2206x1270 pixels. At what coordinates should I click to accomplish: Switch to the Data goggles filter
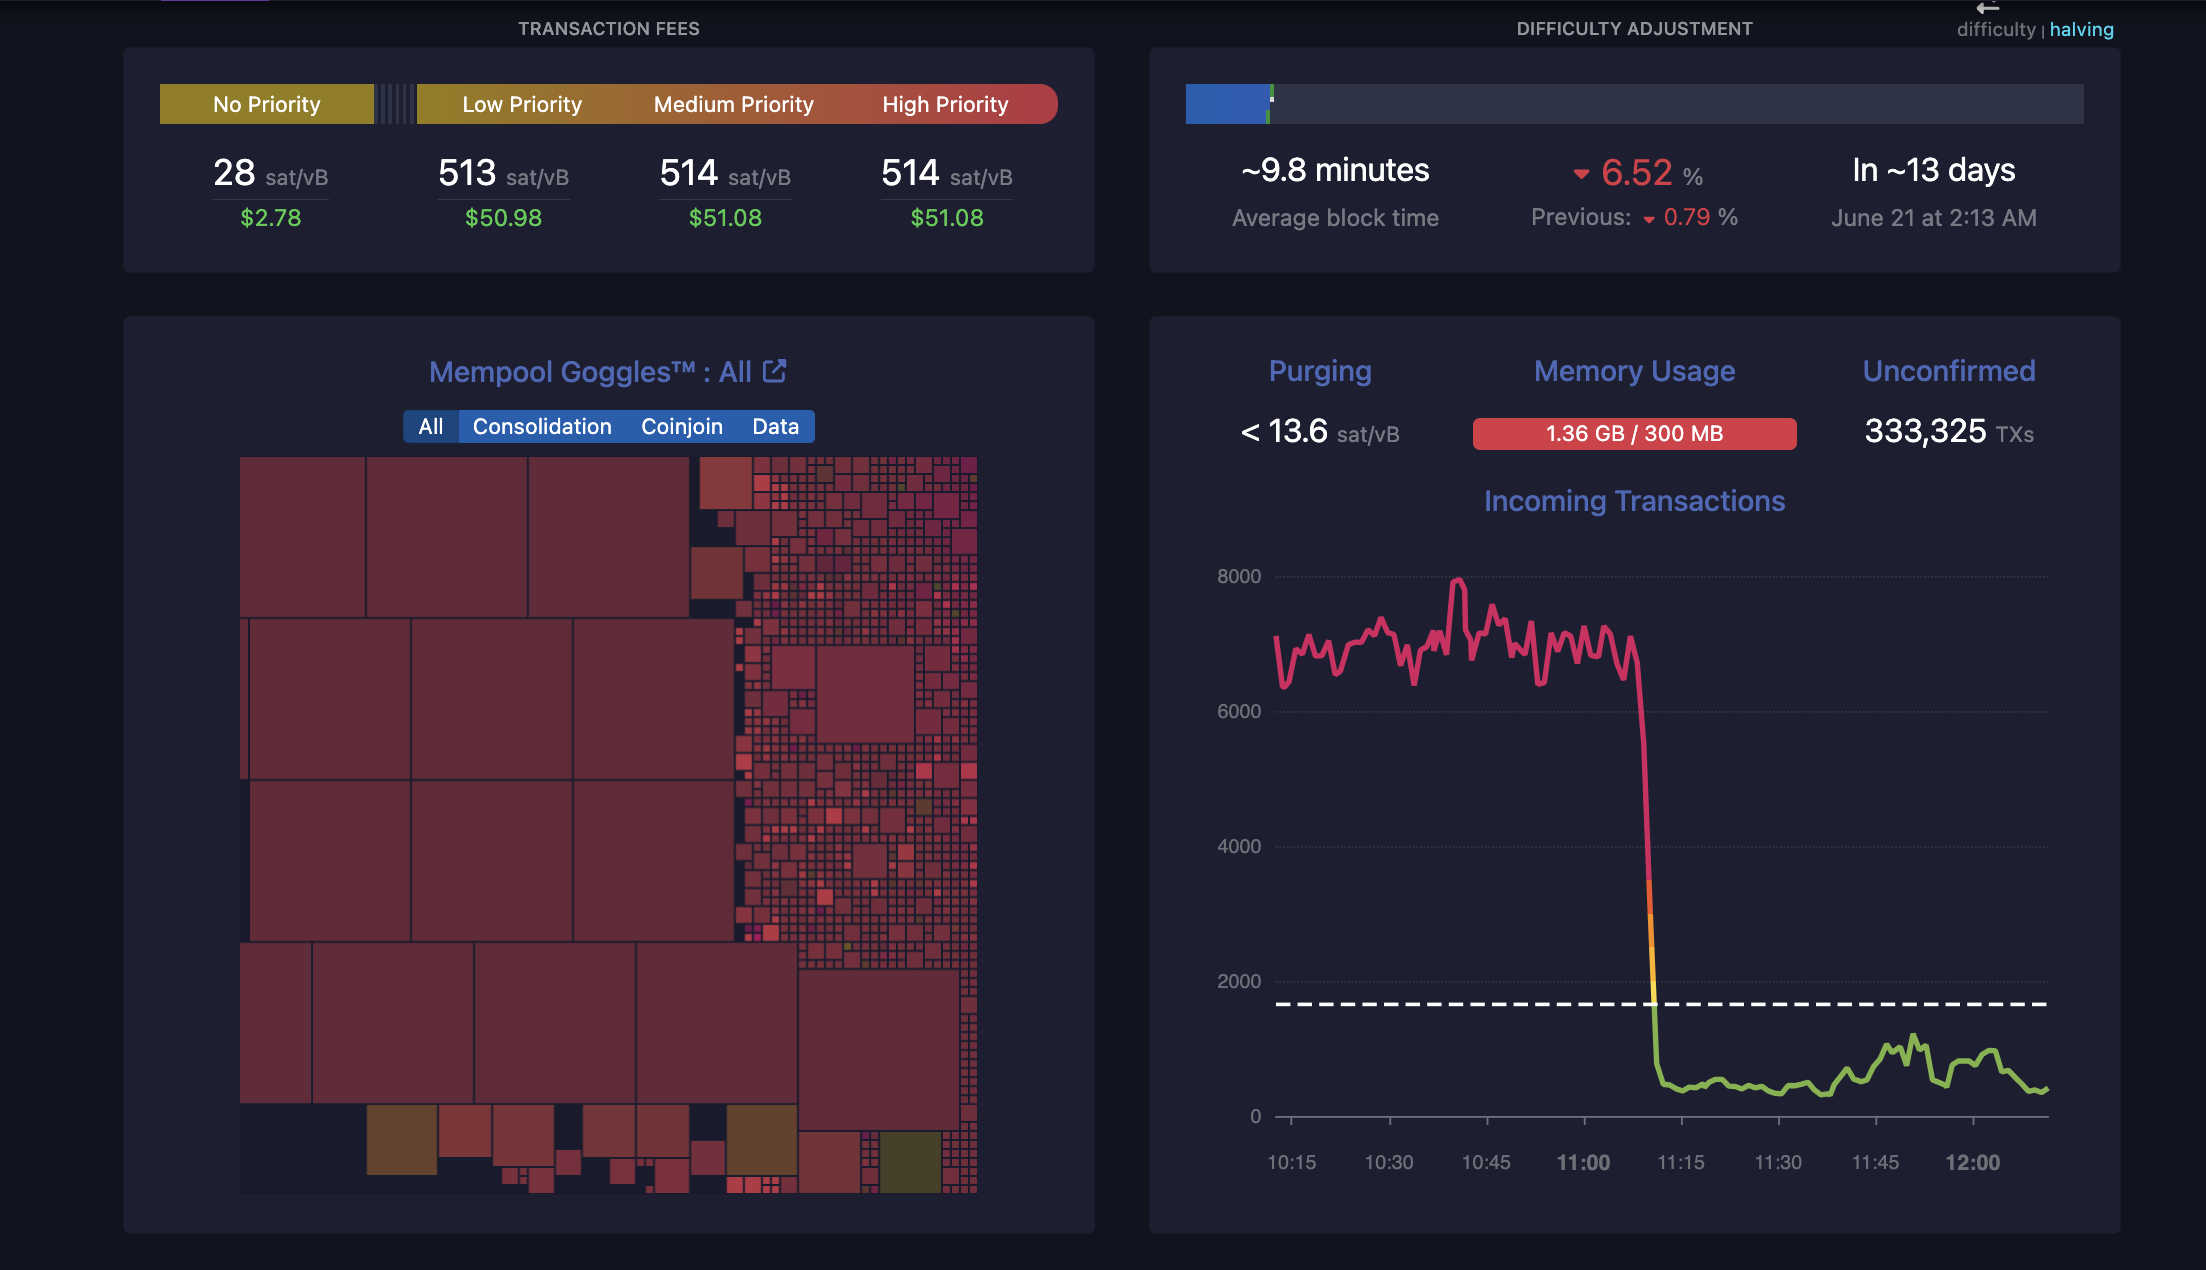775,427
